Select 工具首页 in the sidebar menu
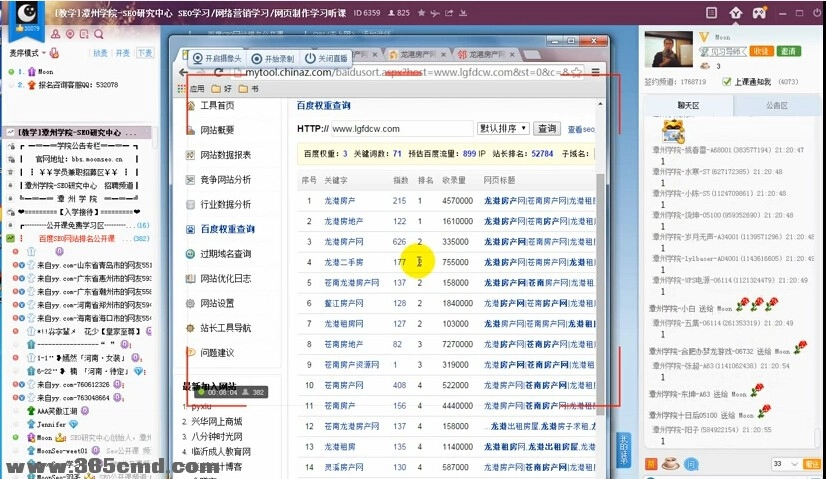The image size is (826, 479). 217,105
